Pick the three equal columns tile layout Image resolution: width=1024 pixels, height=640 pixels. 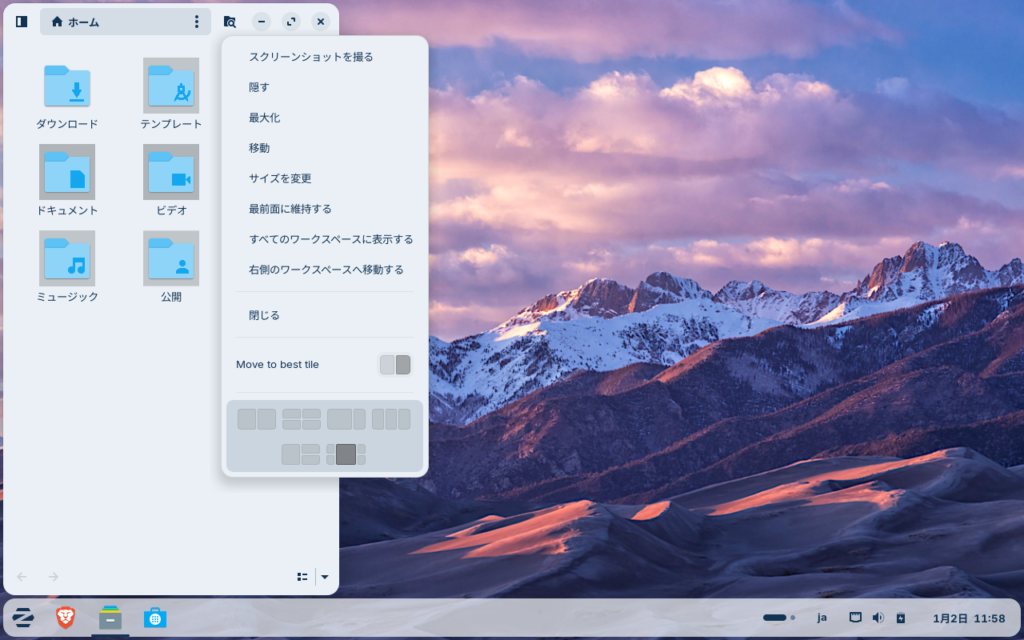click(x=391, y=419)
